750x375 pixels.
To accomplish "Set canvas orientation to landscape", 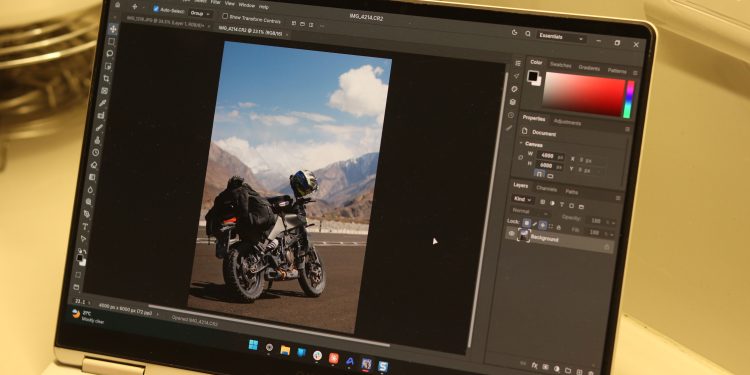I will coord(550,176).
